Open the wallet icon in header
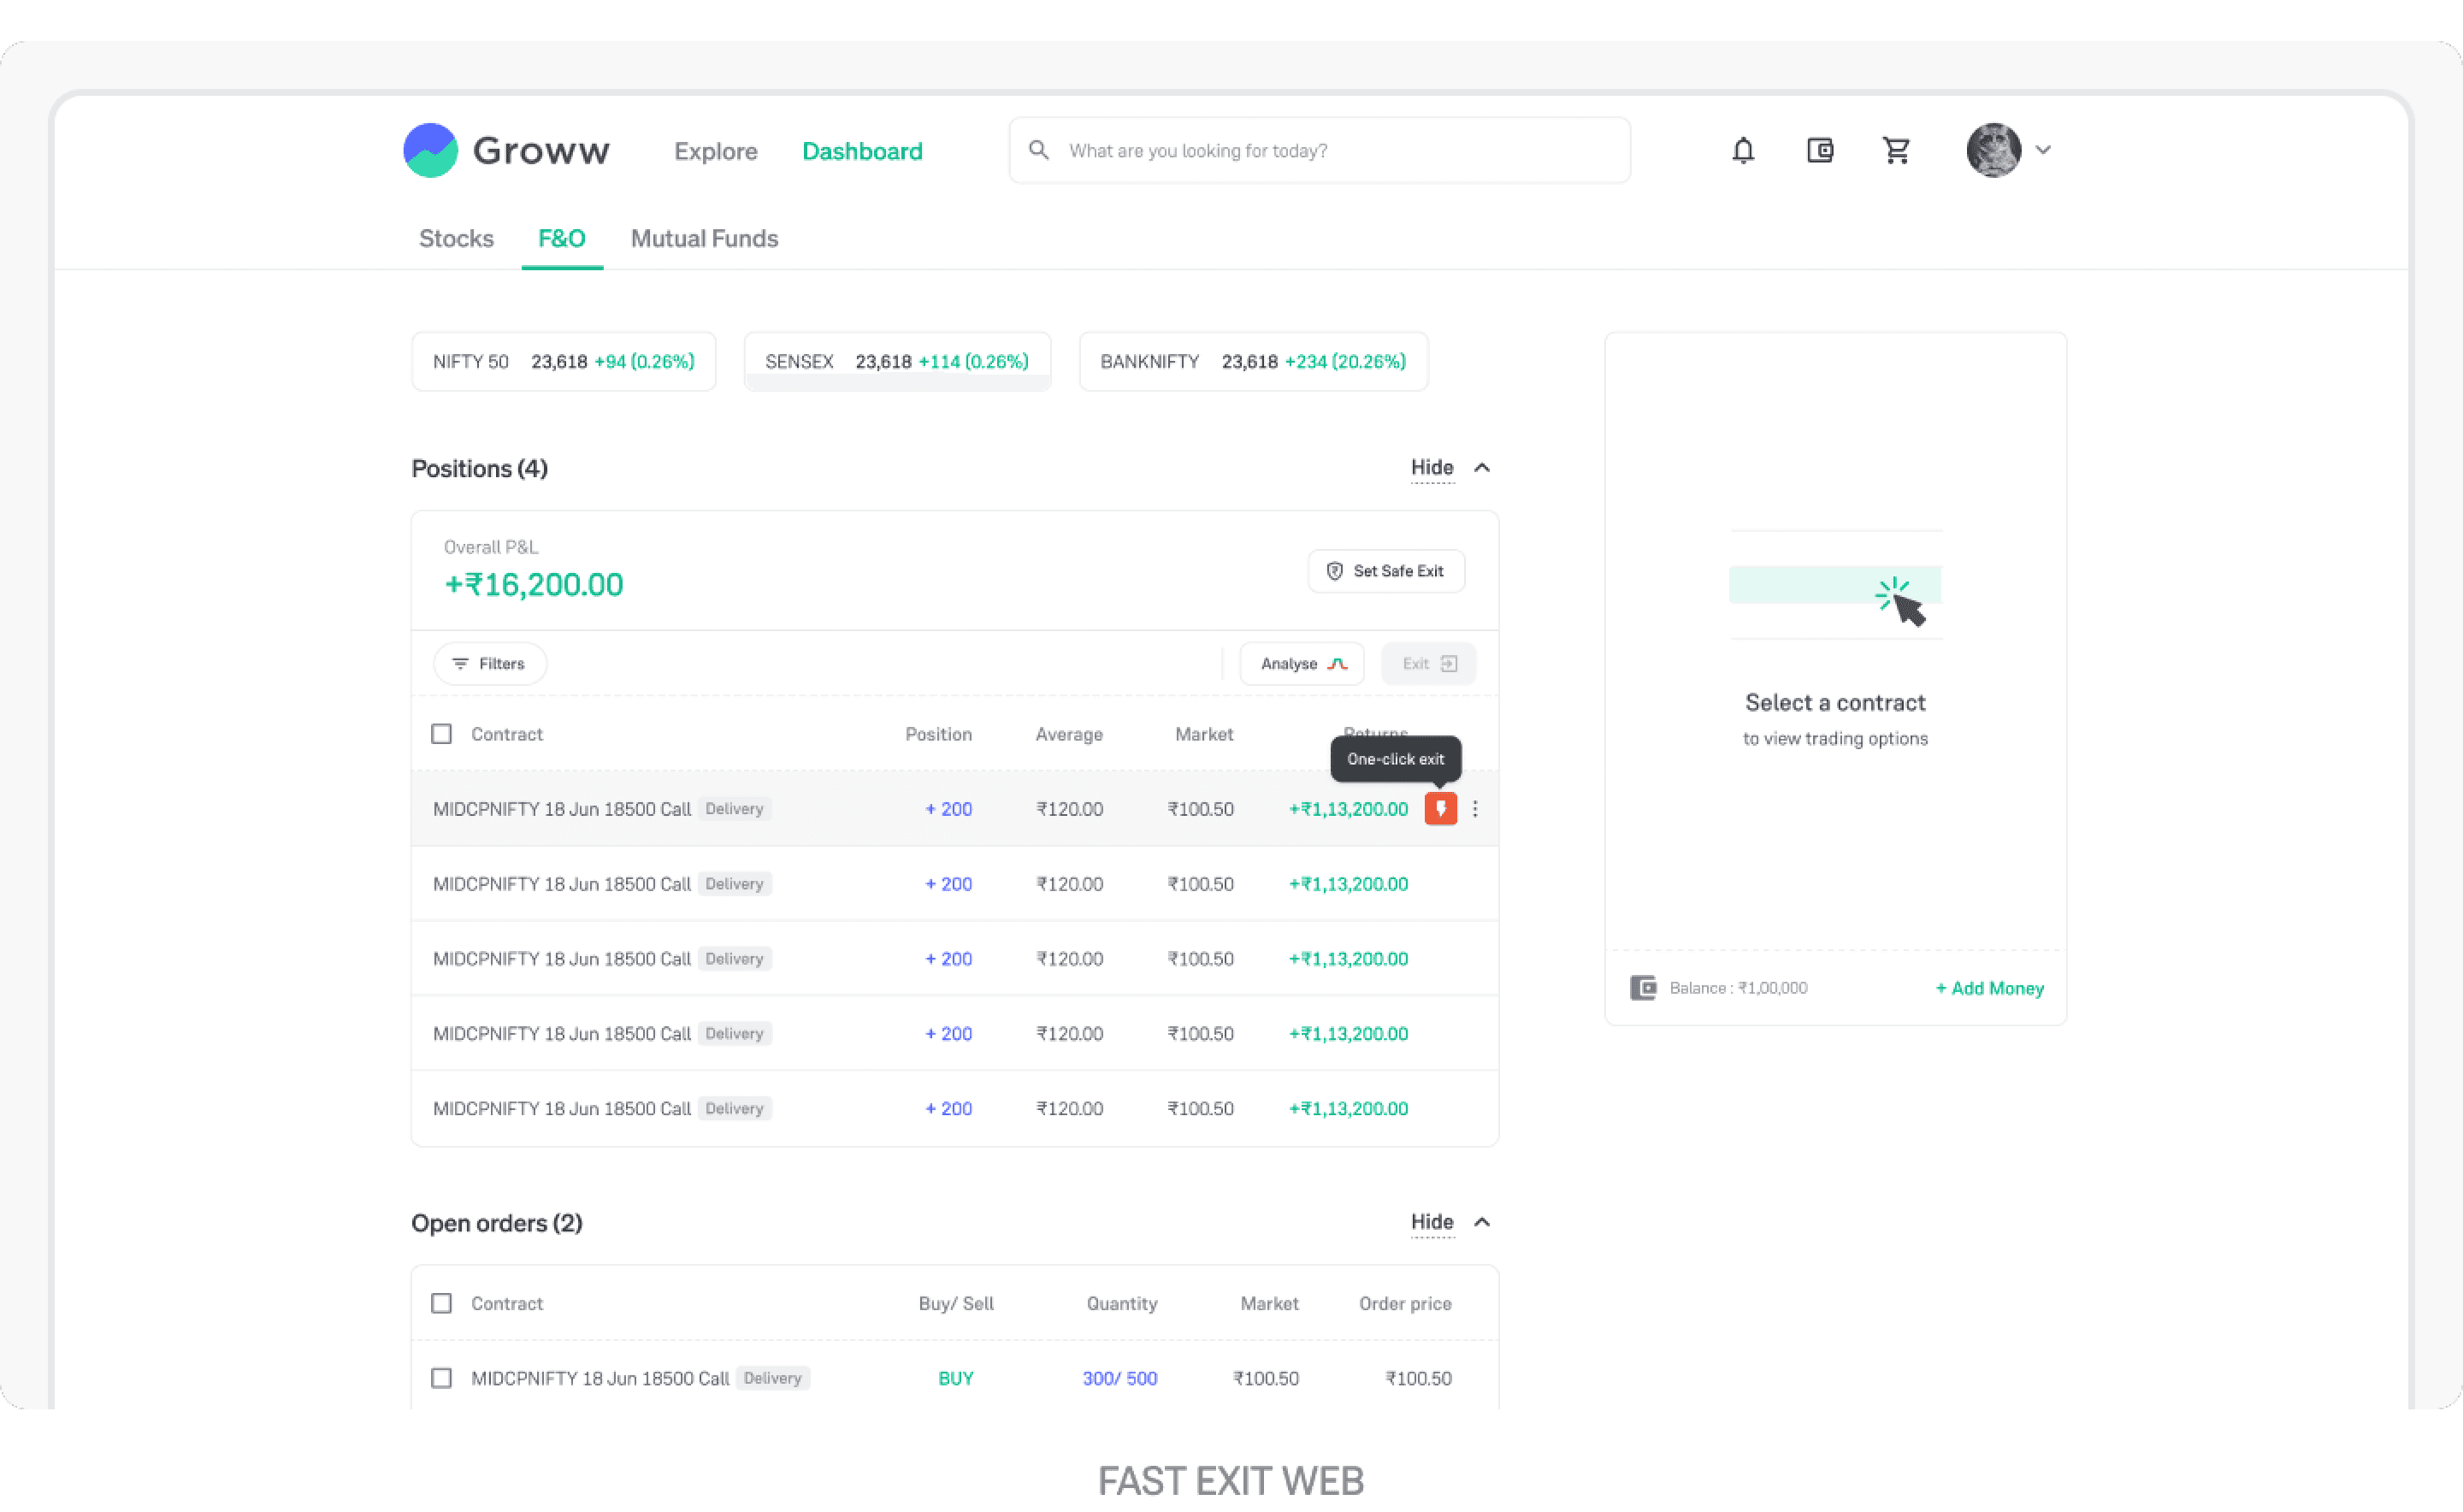 coord(1820,150)
